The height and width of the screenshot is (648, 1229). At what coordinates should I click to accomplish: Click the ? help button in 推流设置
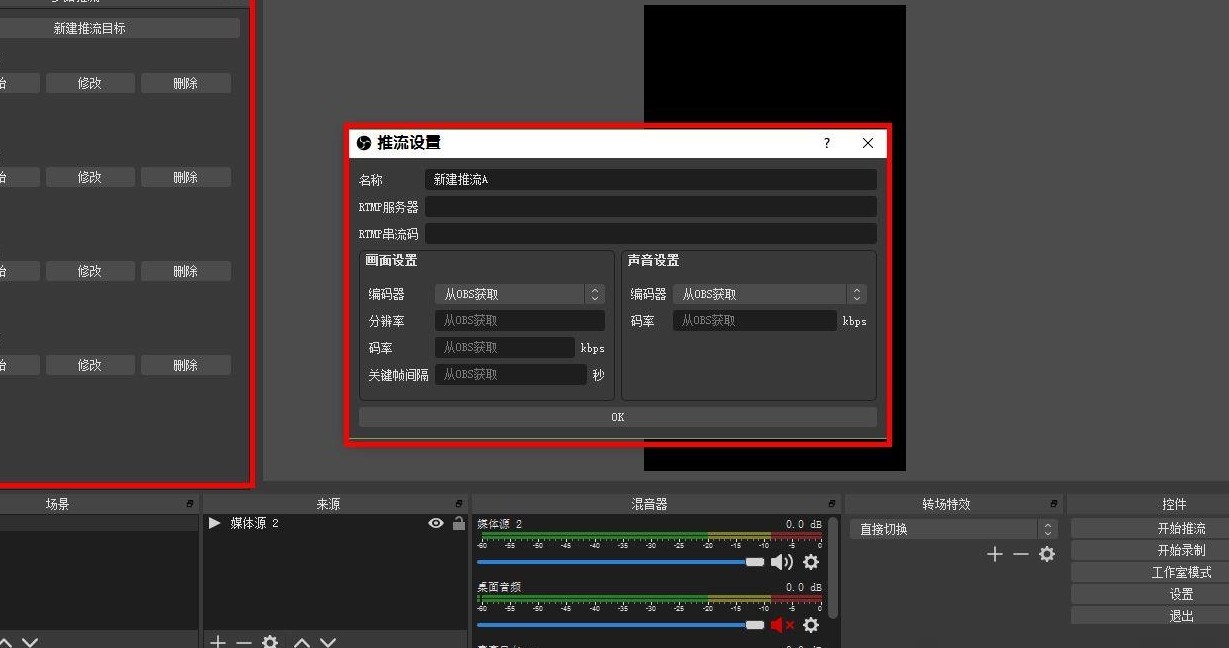click(826, 143)
